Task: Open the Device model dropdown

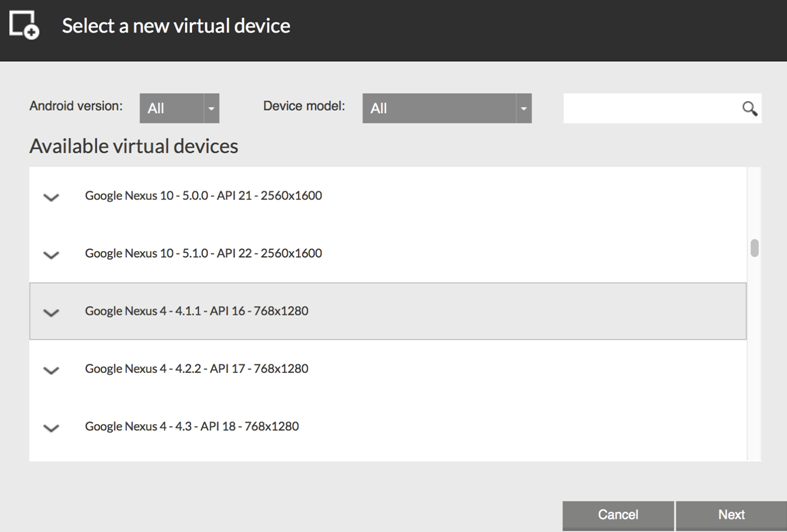Action: [x=447, y=108]
